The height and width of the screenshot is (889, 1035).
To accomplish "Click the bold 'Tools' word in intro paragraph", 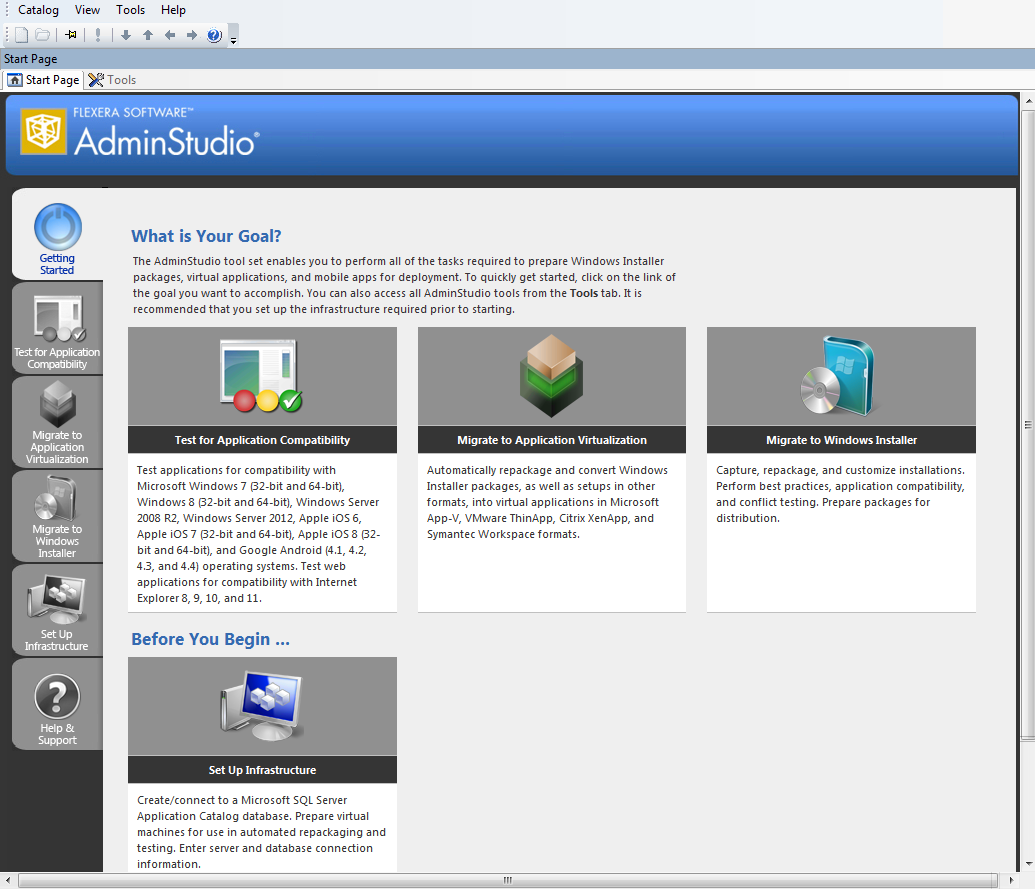I will 584,293.
